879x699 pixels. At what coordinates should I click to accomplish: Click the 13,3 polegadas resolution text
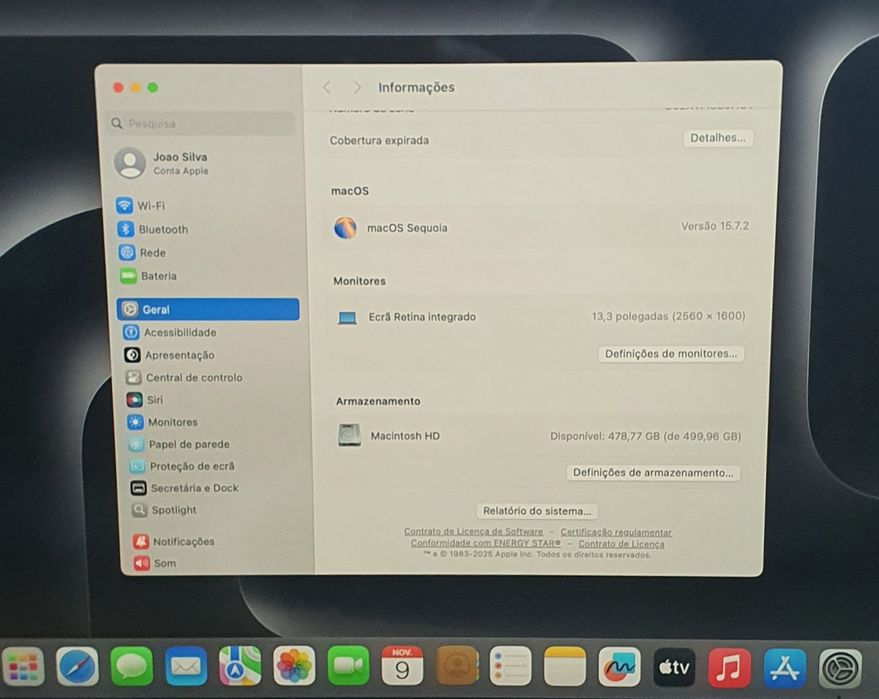668,316
